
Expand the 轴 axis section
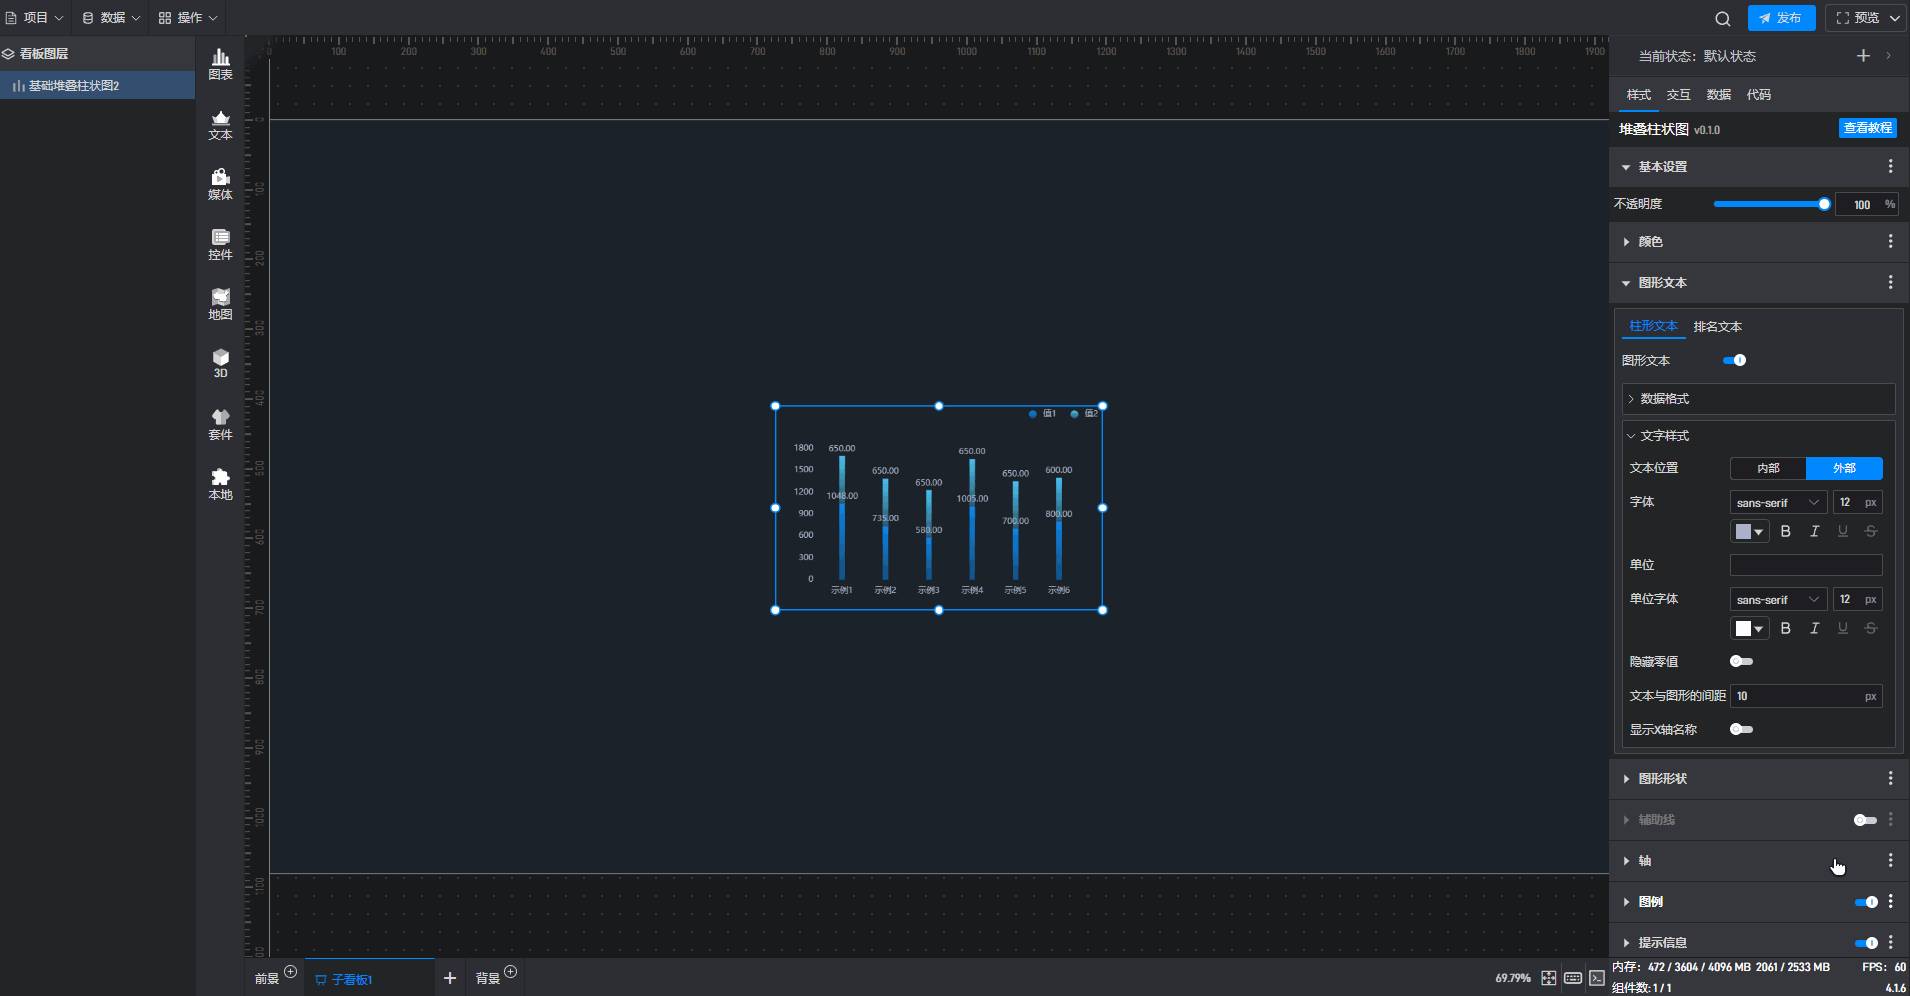click(1626, 861)
